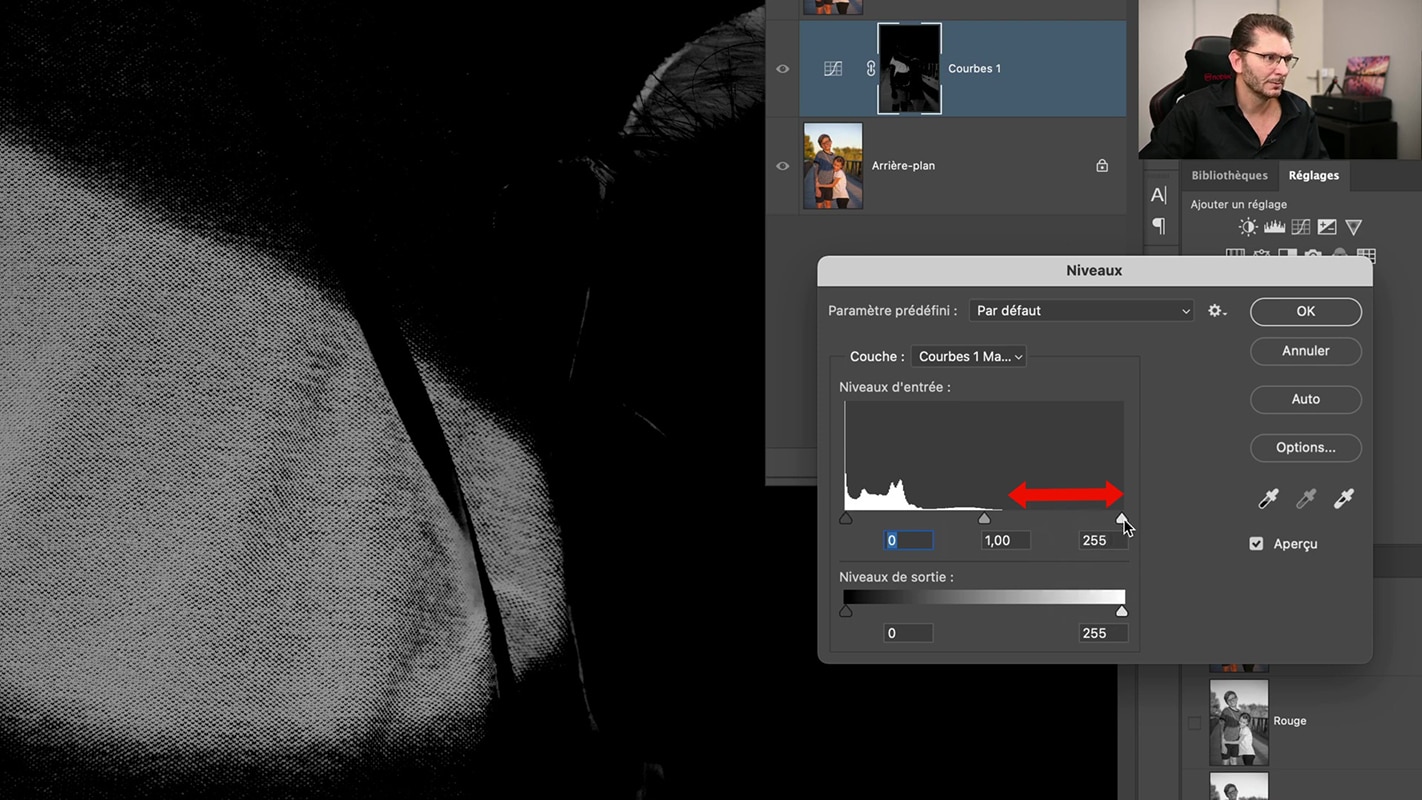Open the Options... button in Niveaux

[1306, 447]
